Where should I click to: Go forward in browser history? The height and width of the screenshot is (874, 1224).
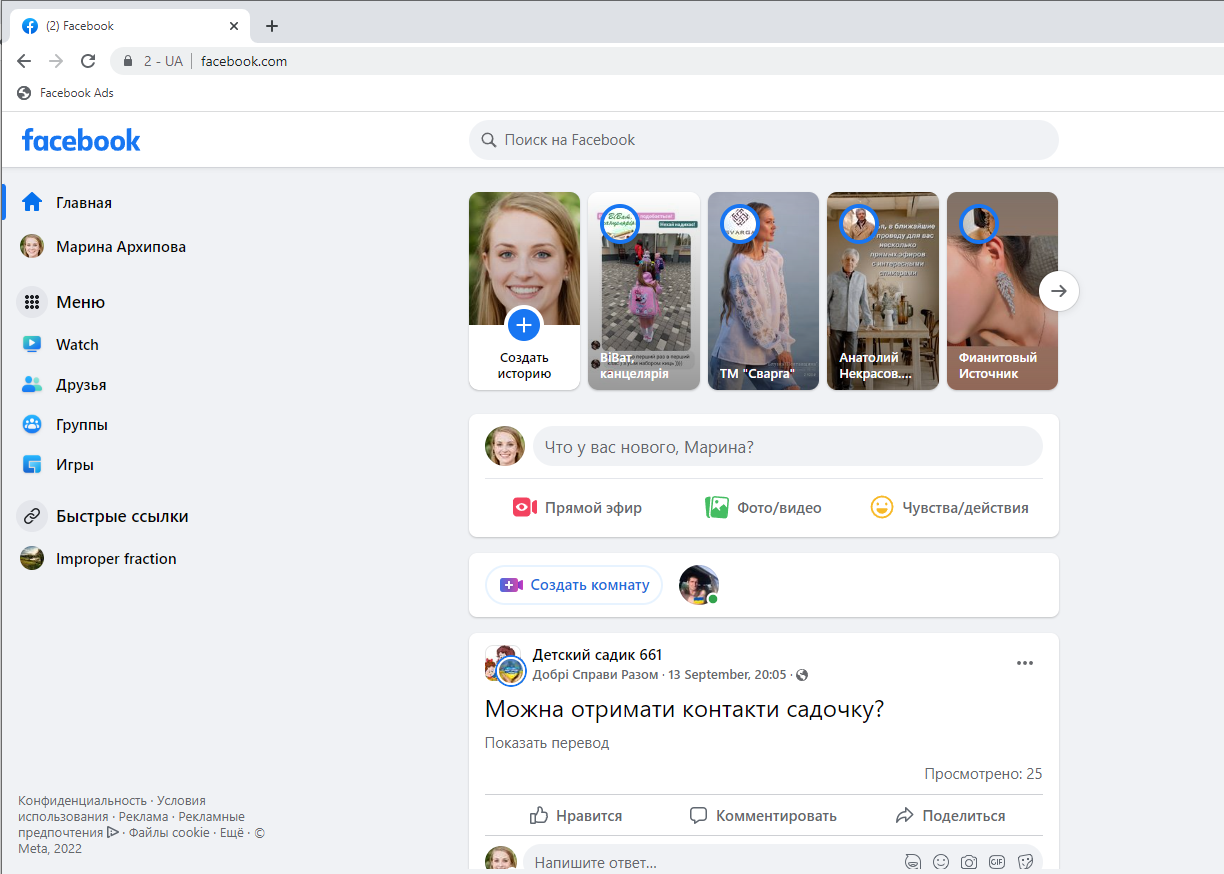(x=56, y=61)
